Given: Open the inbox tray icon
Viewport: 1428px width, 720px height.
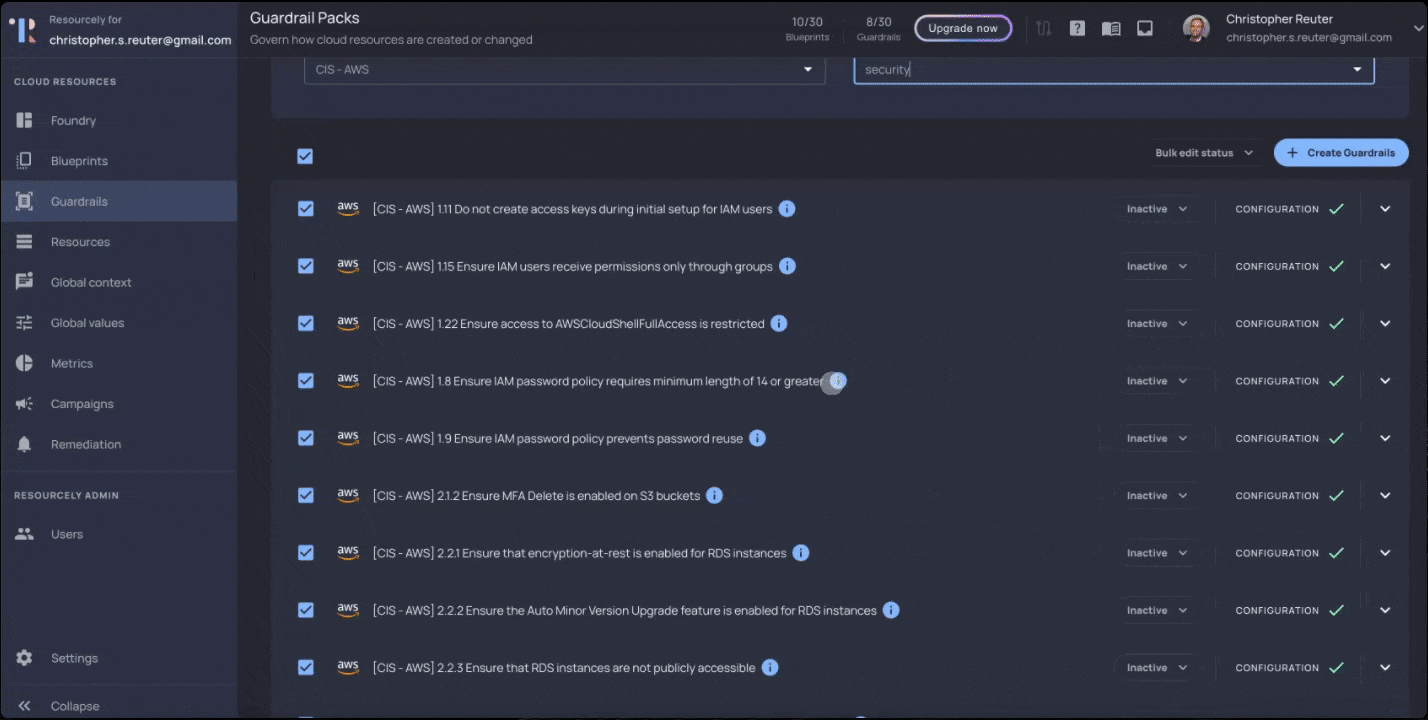Looking at the screenshot, I should (x=1145, y=28).
